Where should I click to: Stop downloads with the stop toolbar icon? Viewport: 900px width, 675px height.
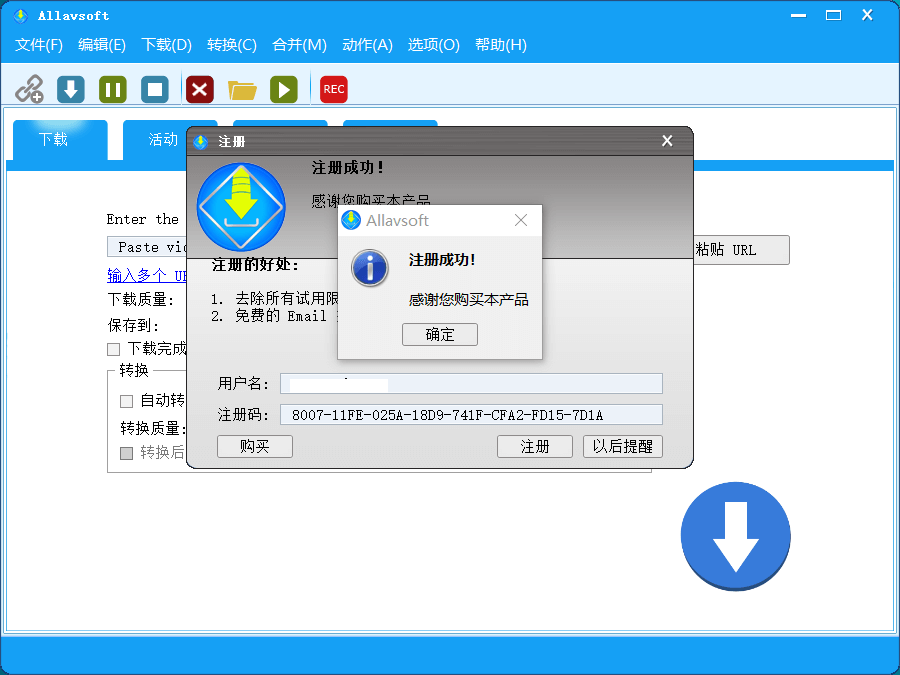(x=155, y=89)
